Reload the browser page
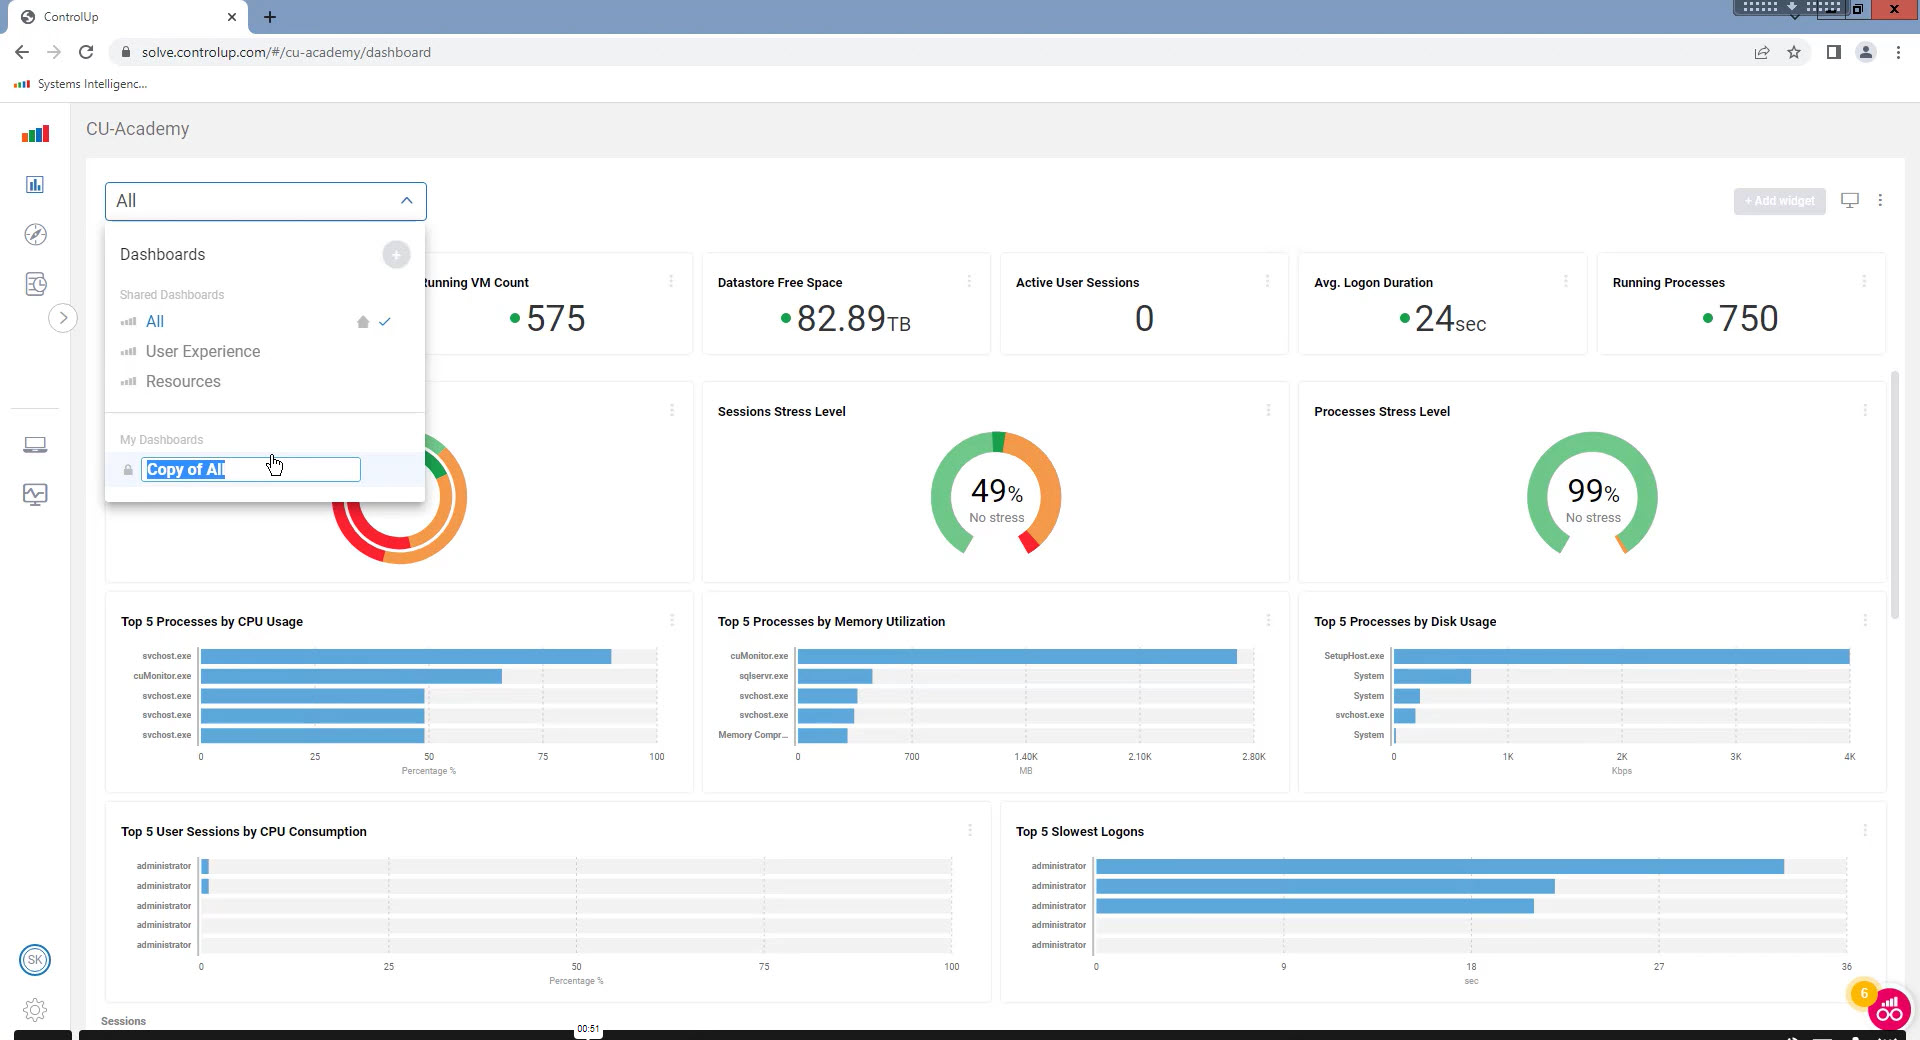 tap(86, 52)
